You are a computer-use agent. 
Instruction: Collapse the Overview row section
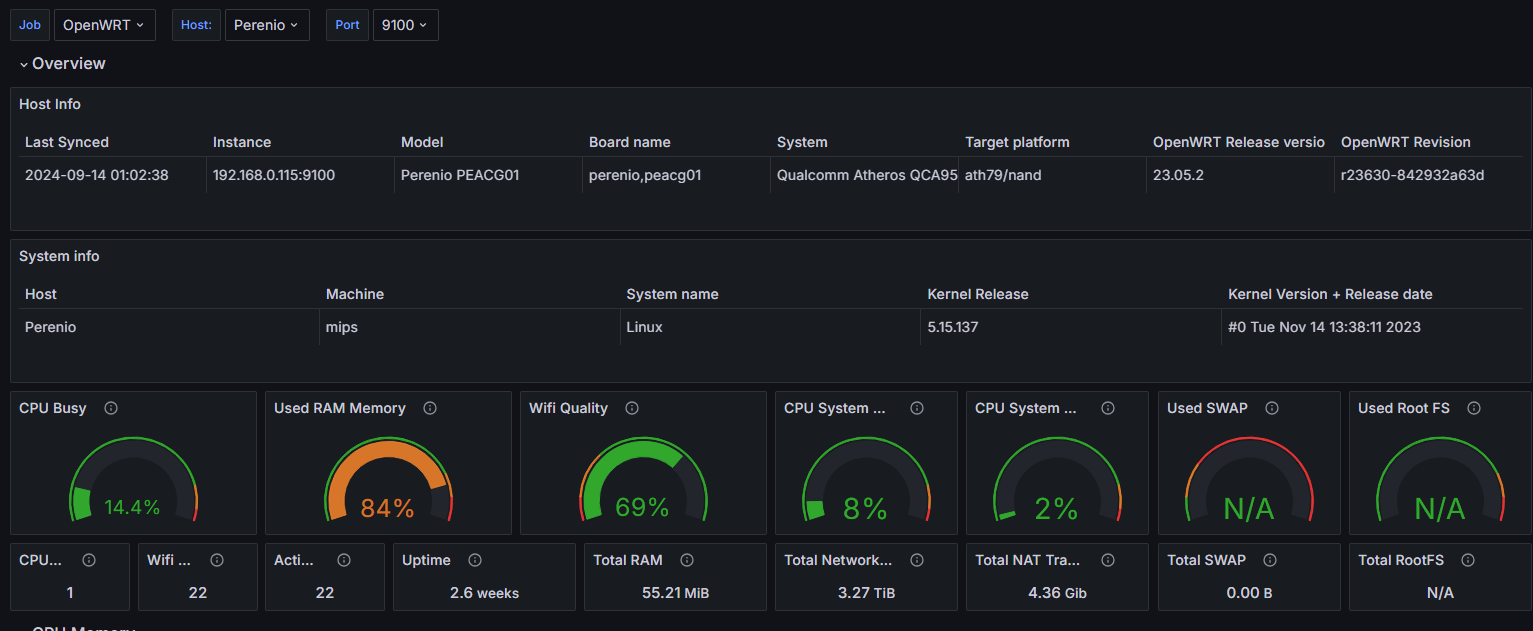click(62, 63)
